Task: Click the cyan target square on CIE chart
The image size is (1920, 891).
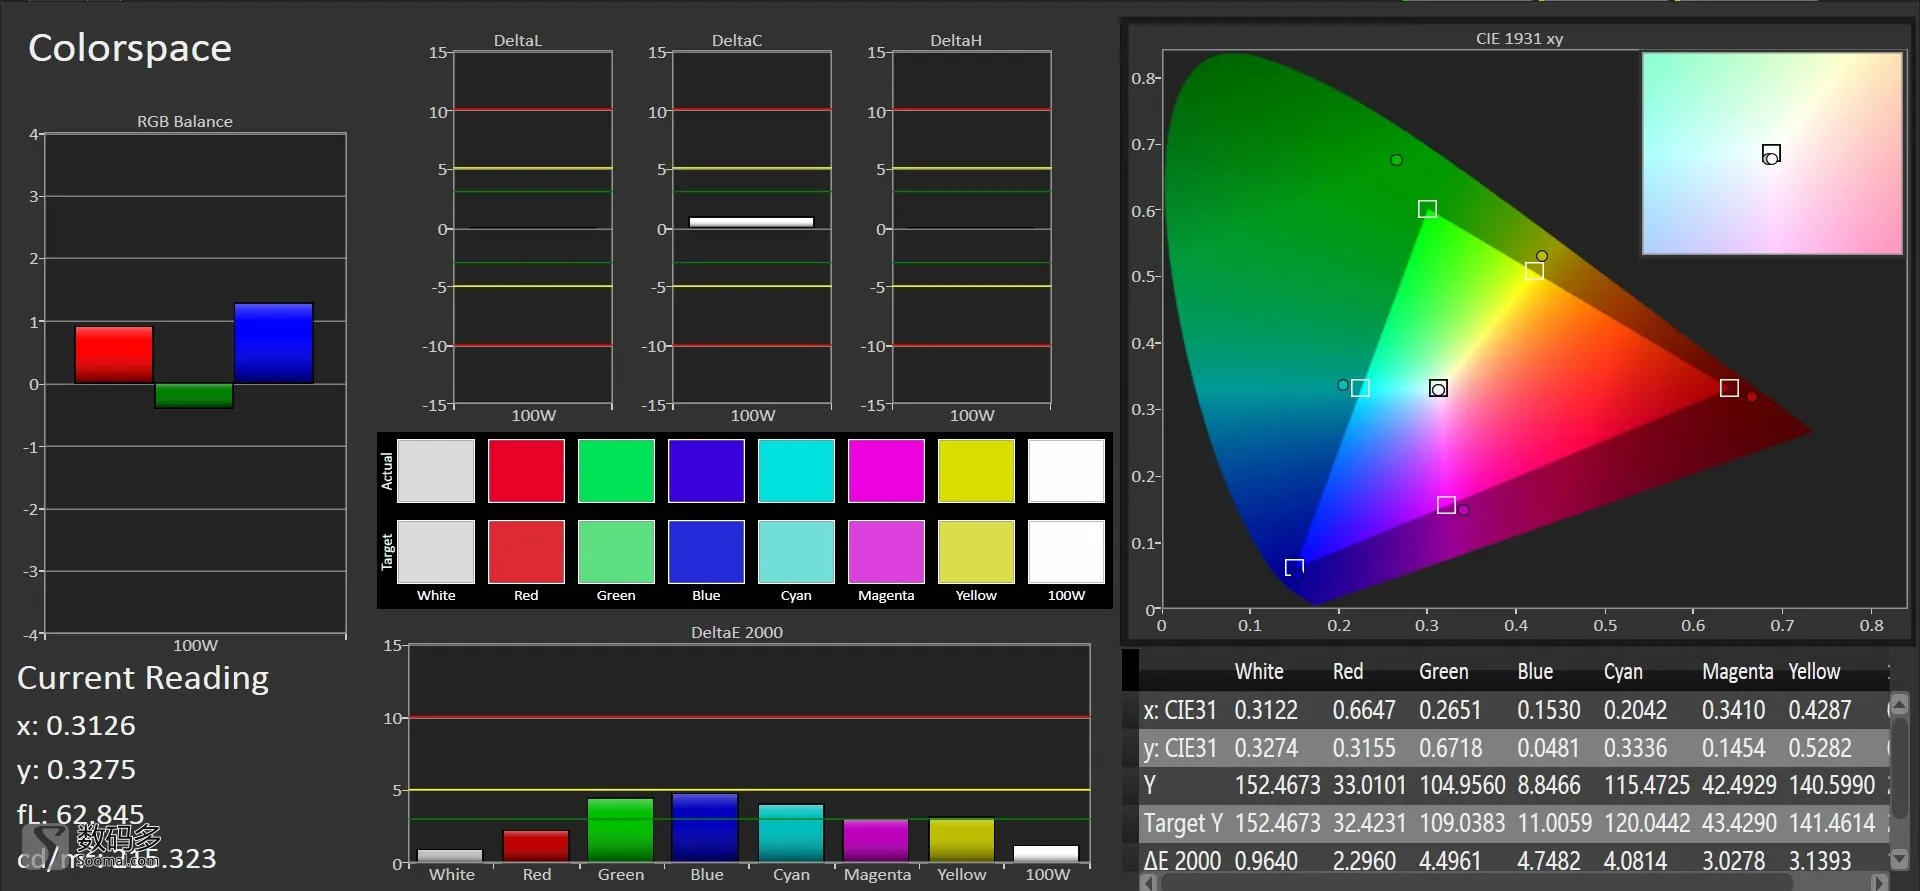Action: tap(1360, 388)
